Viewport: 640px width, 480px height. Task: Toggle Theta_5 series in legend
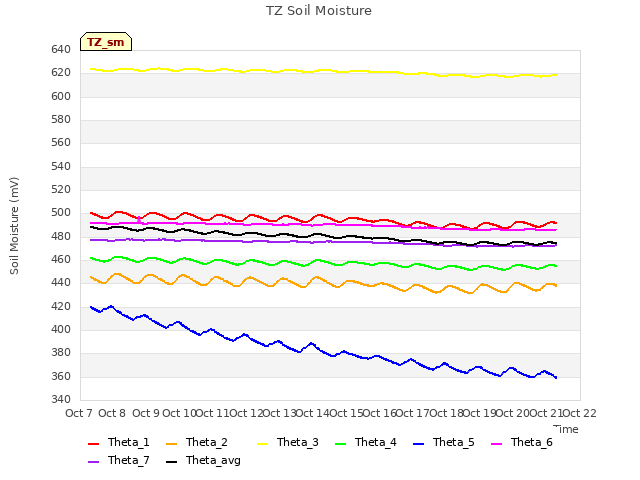[x=444, y=442]
